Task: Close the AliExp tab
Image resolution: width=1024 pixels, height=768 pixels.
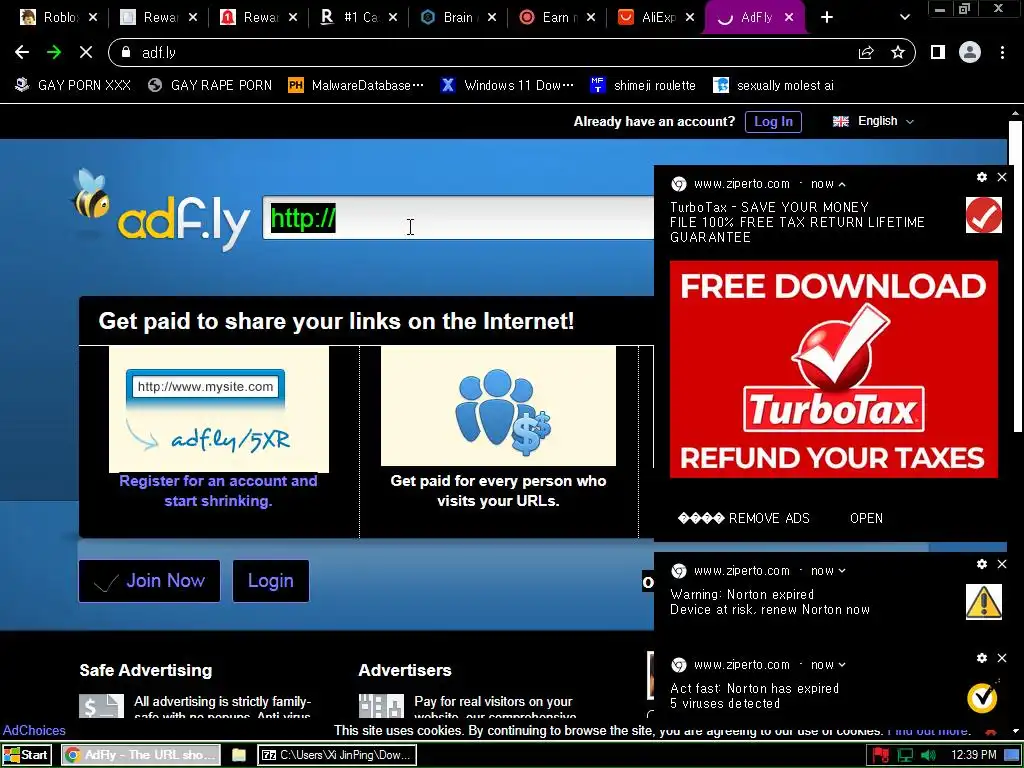Action: [690, 18]
